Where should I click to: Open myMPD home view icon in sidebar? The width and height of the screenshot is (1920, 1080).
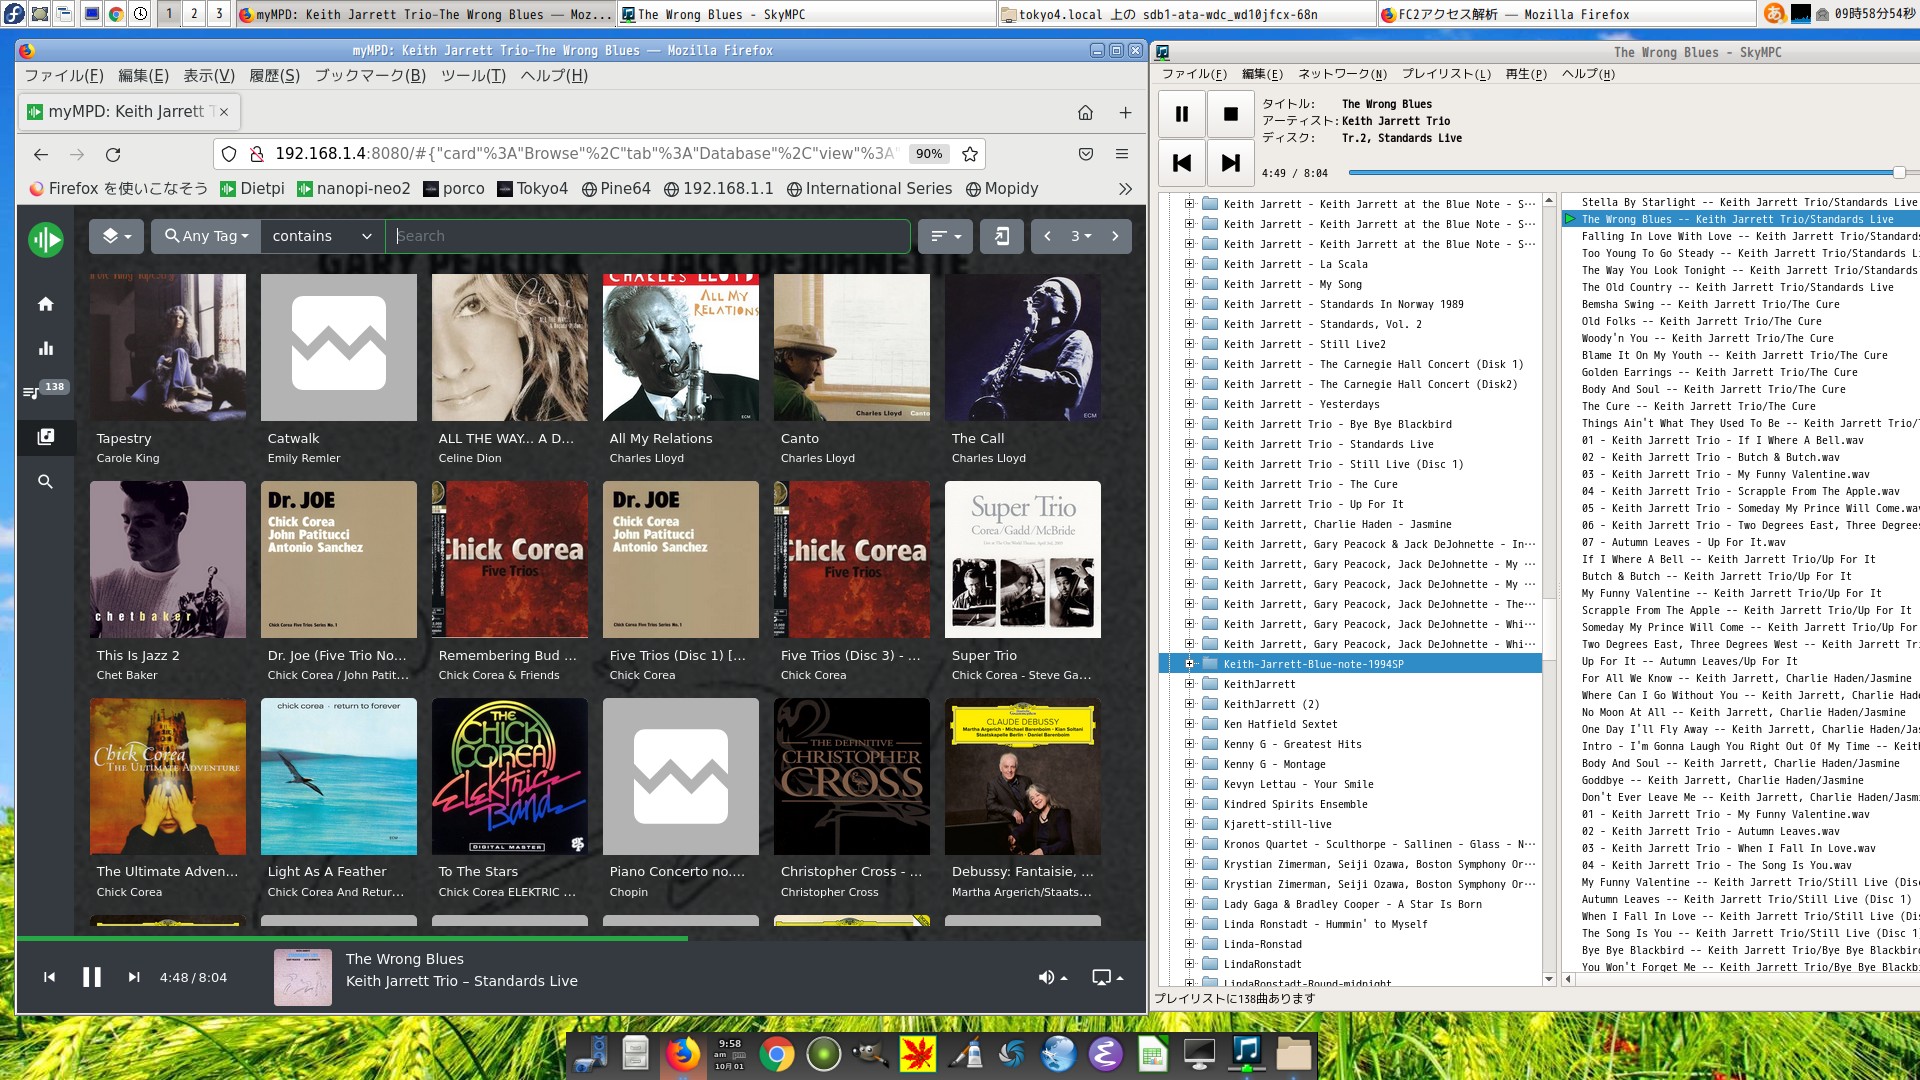(45, 304)
